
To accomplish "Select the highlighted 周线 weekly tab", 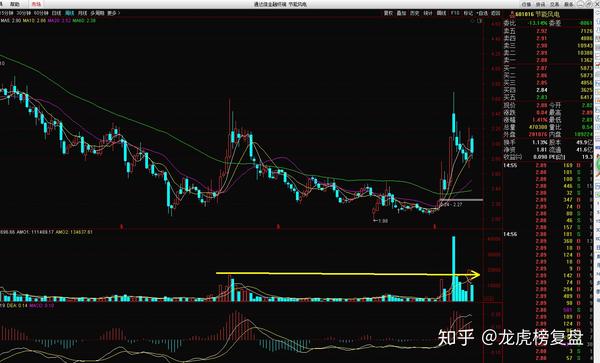I will point(69,13).
